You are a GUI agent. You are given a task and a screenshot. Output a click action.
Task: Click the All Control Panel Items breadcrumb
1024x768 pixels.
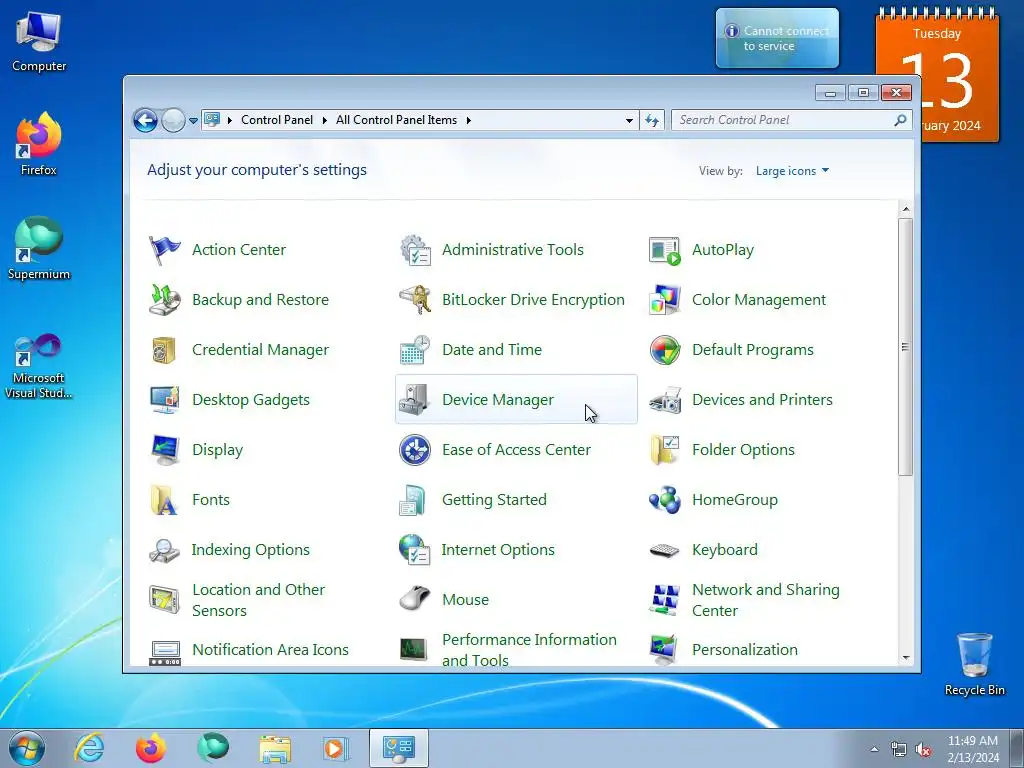click(x=396, y=120)
